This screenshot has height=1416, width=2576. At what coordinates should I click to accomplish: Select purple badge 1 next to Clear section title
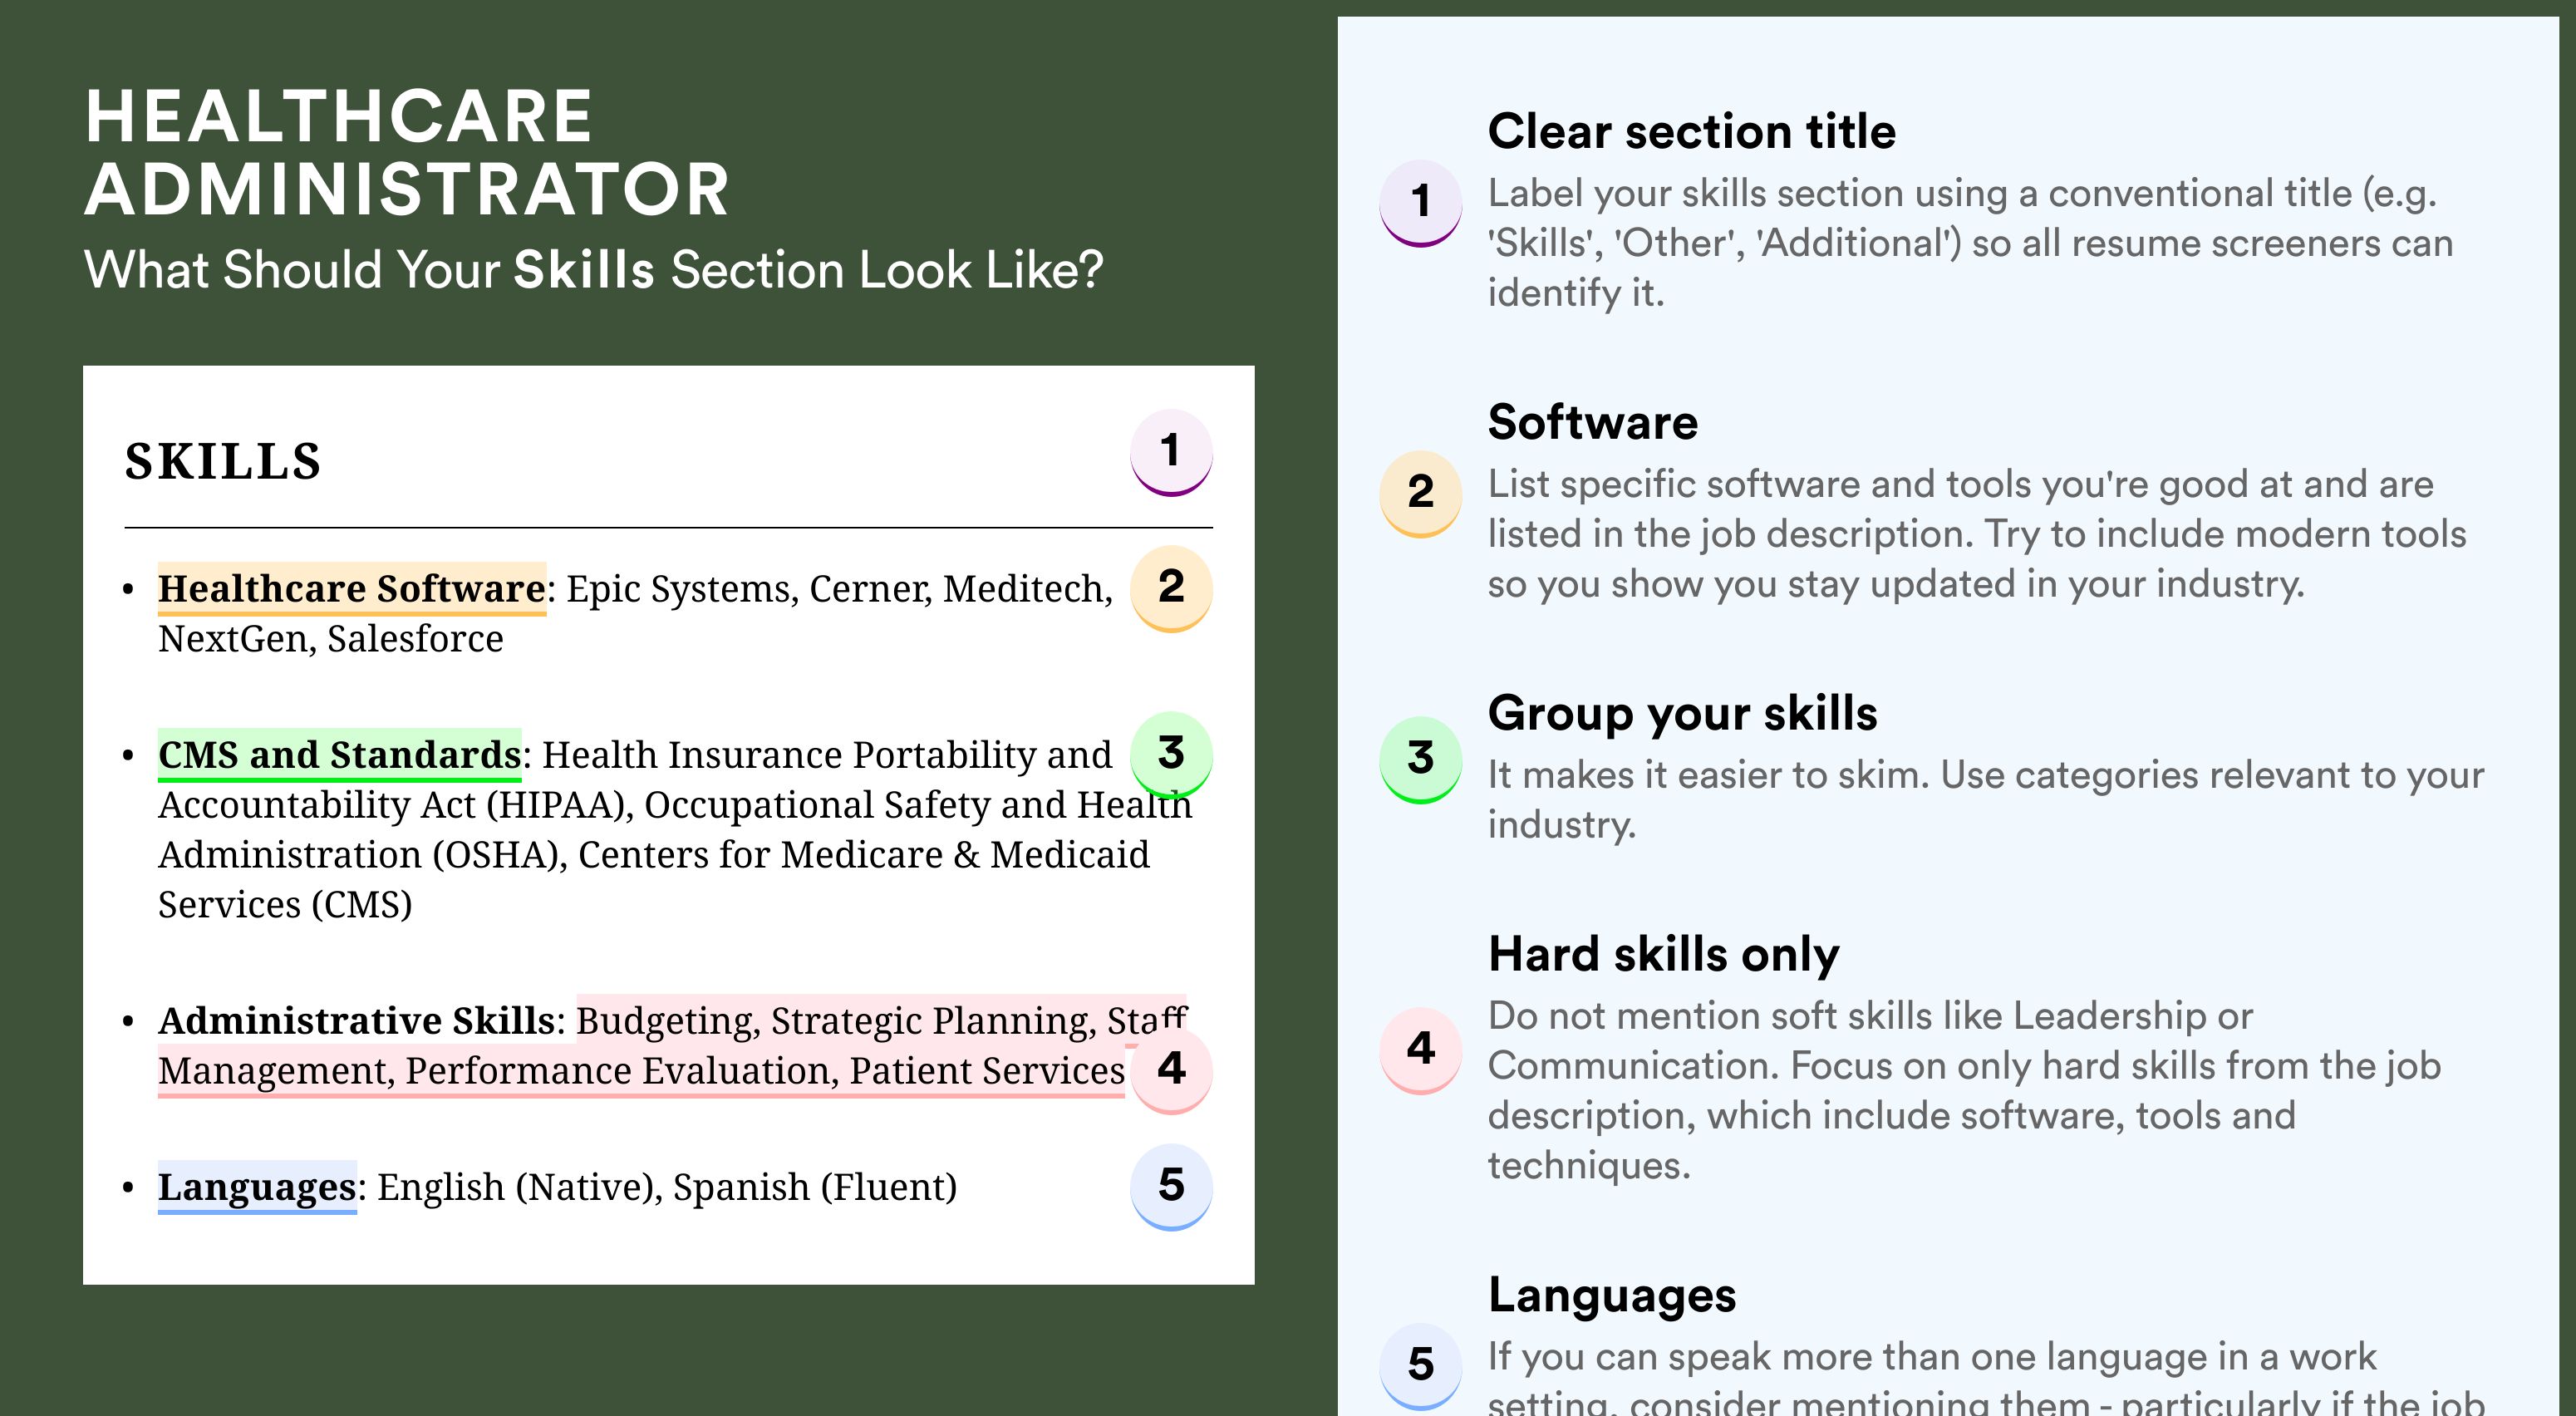pyautogui.click(x=1421, y=203)
